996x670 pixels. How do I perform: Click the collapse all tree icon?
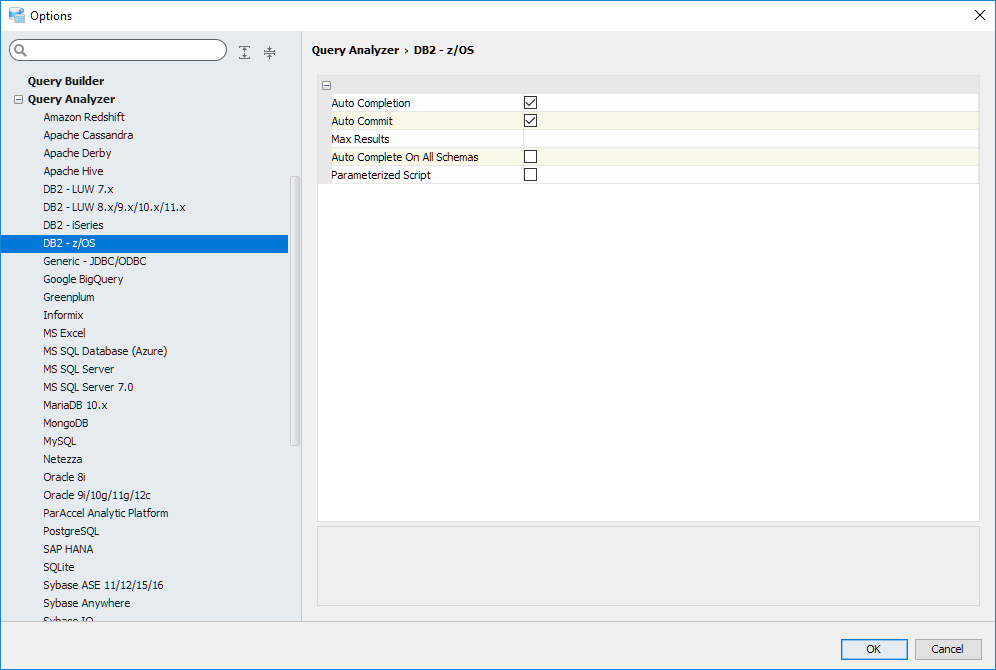[x=269, y=52]
